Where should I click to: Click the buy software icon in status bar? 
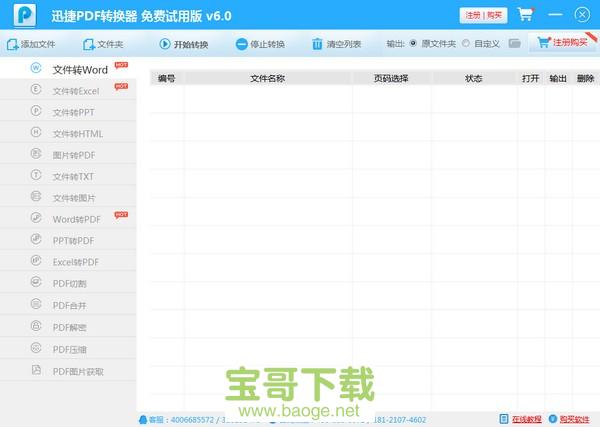point(553,419)
